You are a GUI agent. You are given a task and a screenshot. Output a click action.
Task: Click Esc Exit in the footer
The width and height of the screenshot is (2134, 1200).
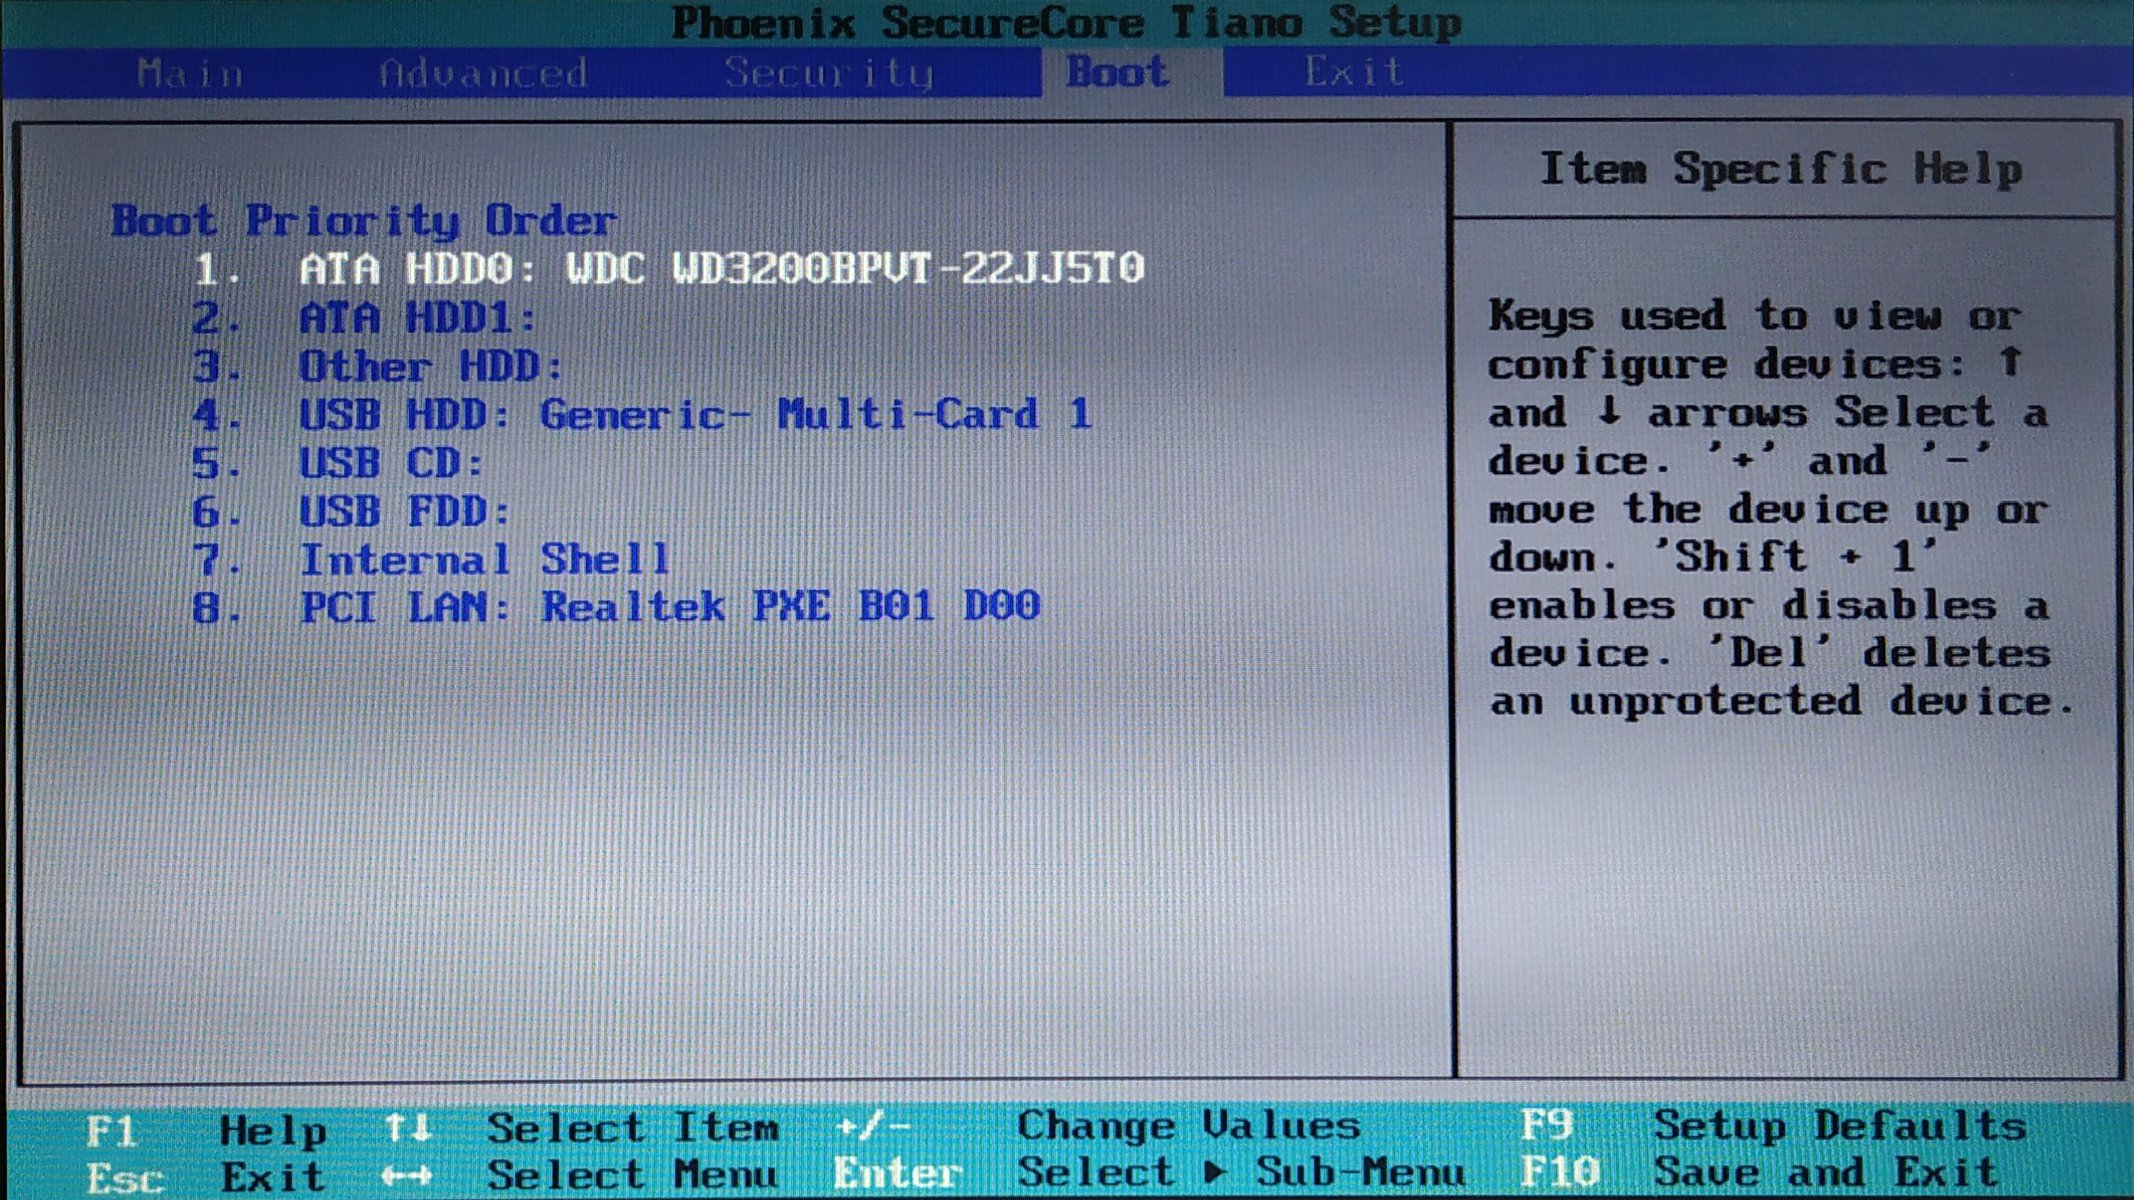pos(205,1177)
